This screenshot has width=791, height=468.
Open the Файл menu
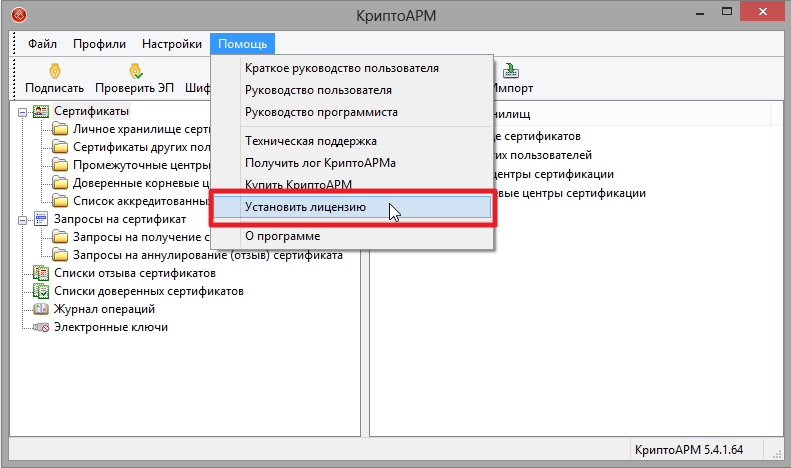pos(42,44)
